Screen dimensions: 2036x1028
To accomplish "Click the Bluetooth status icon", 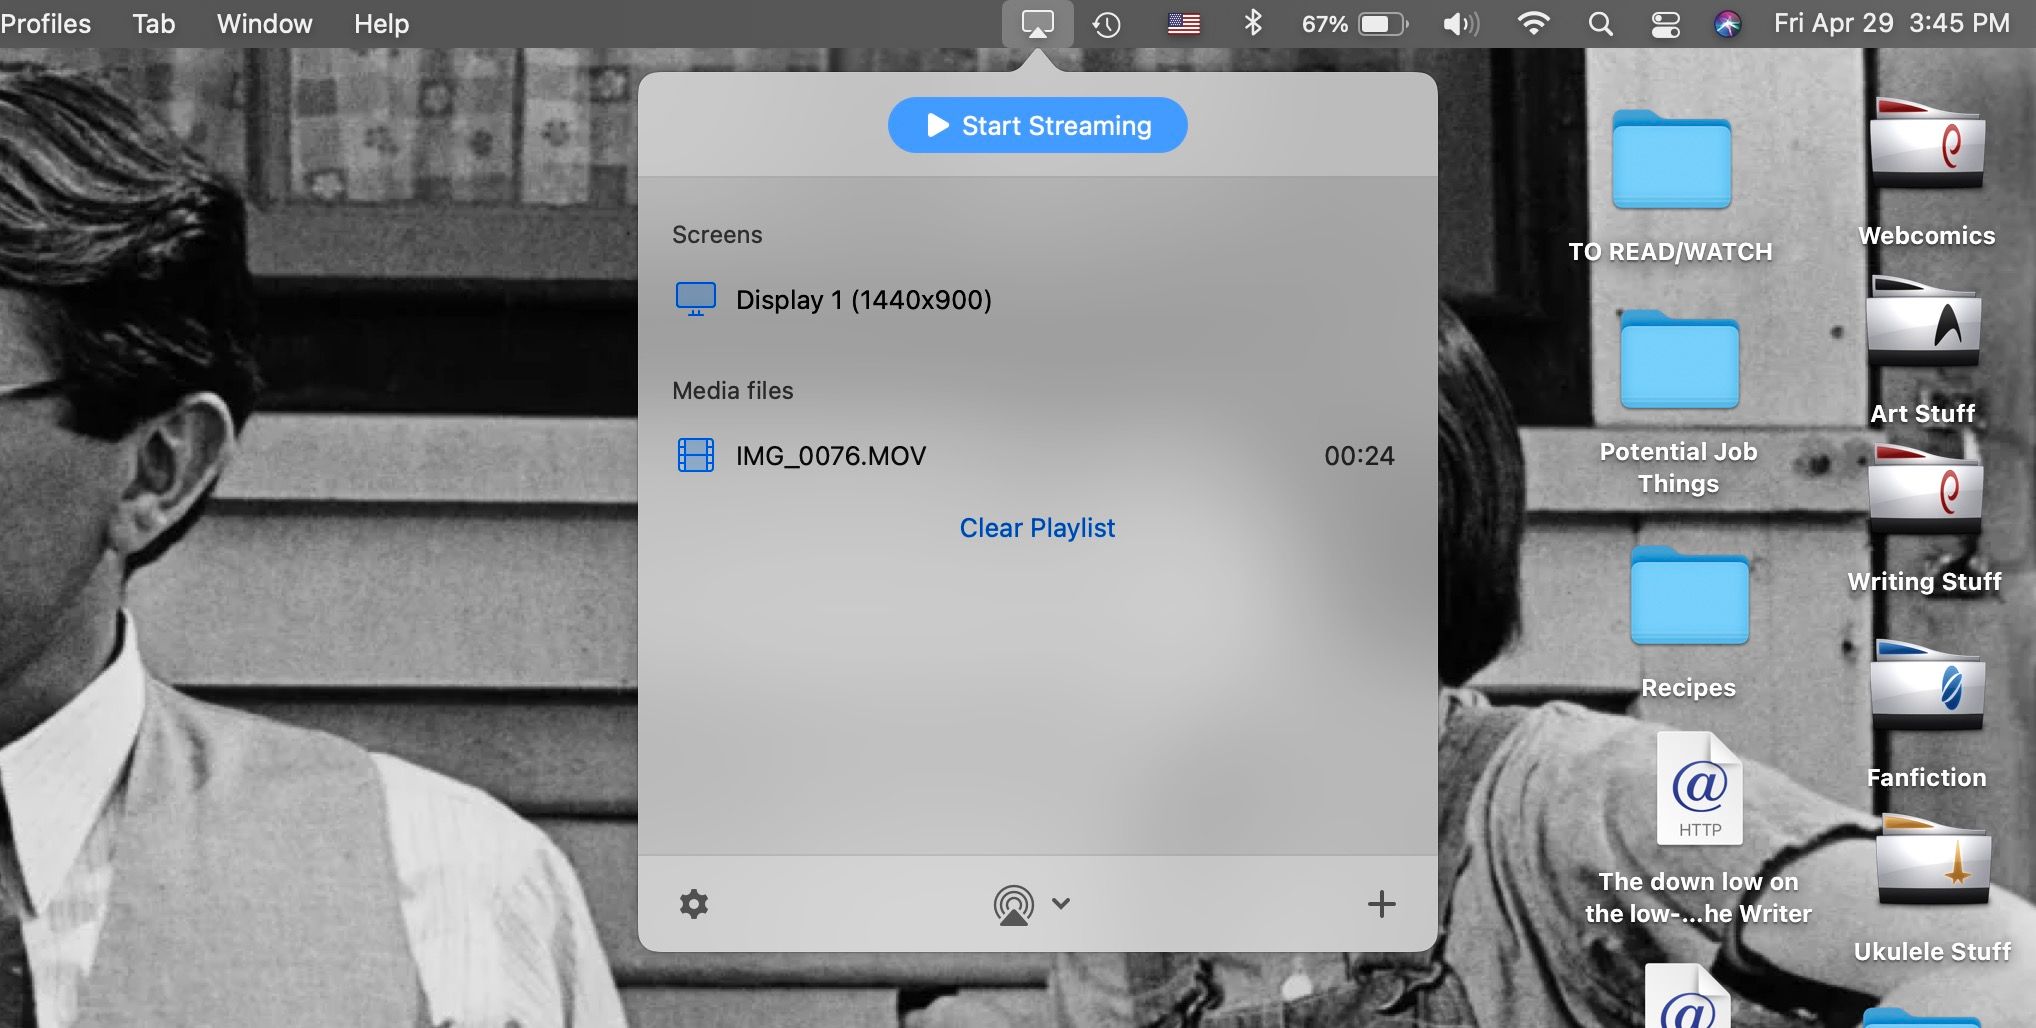I will pos(1253,22).
